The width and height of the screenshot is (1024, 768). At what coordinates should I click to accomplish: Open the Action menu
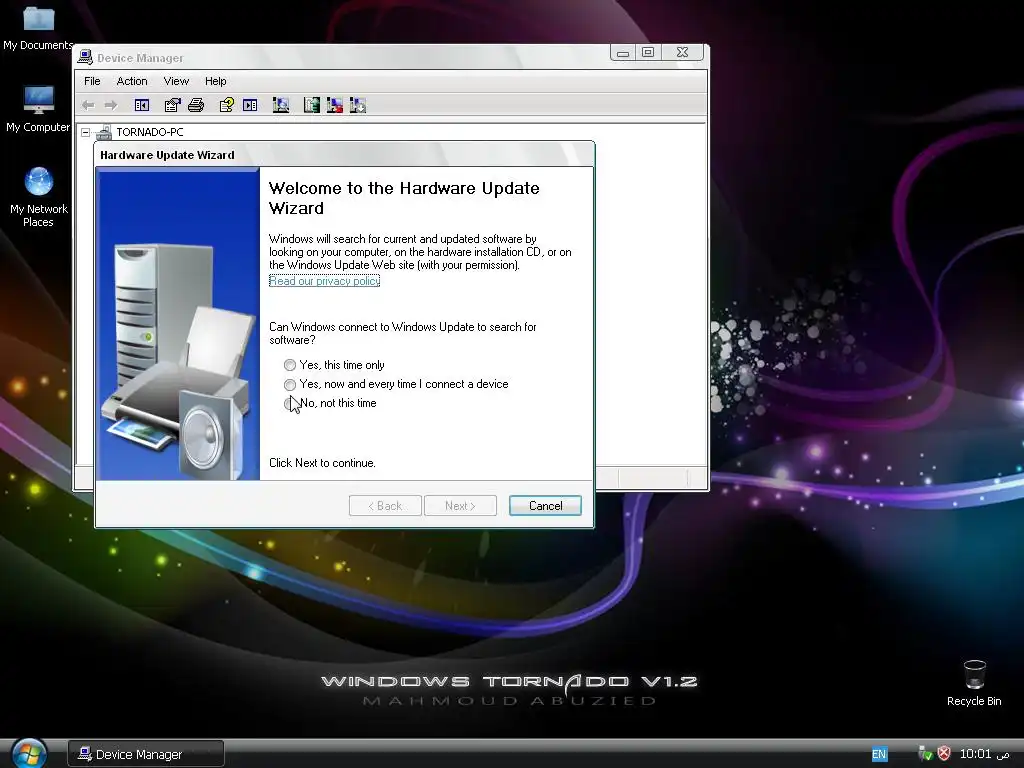pyautogui.click(x=132, y=81)
